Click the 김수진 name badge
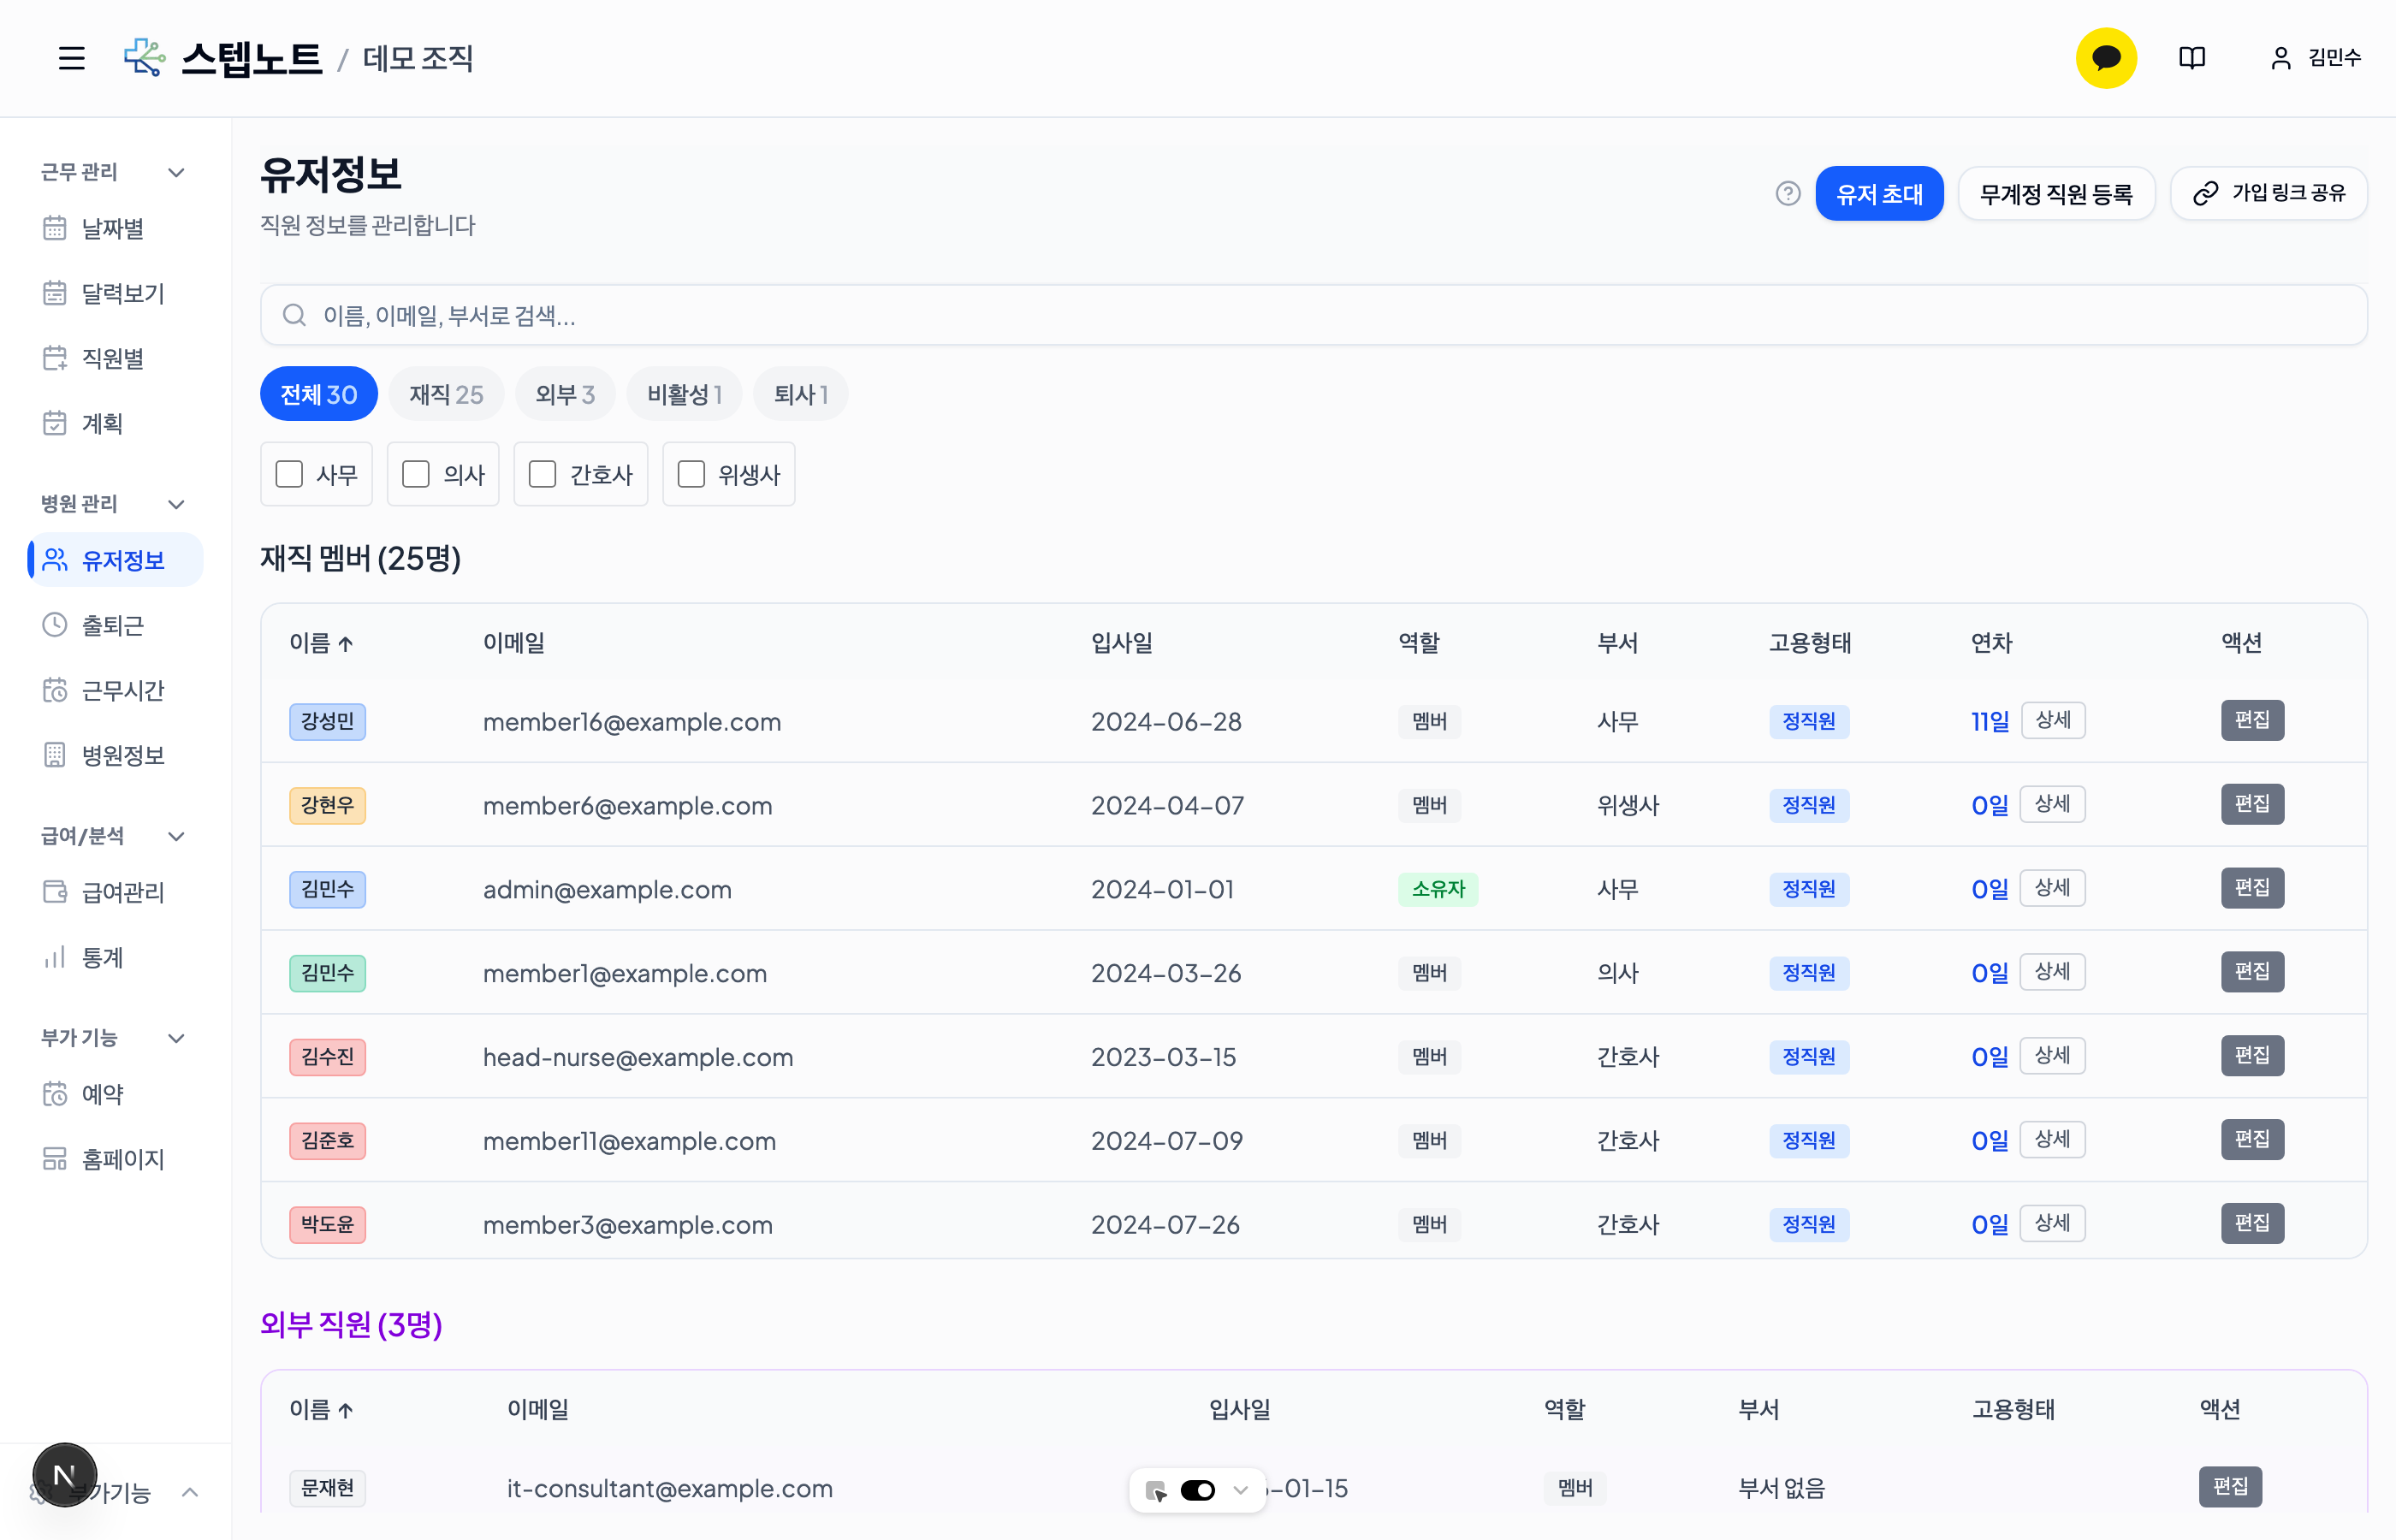Screen dimensions: 2396x1540 (327, 1057)
